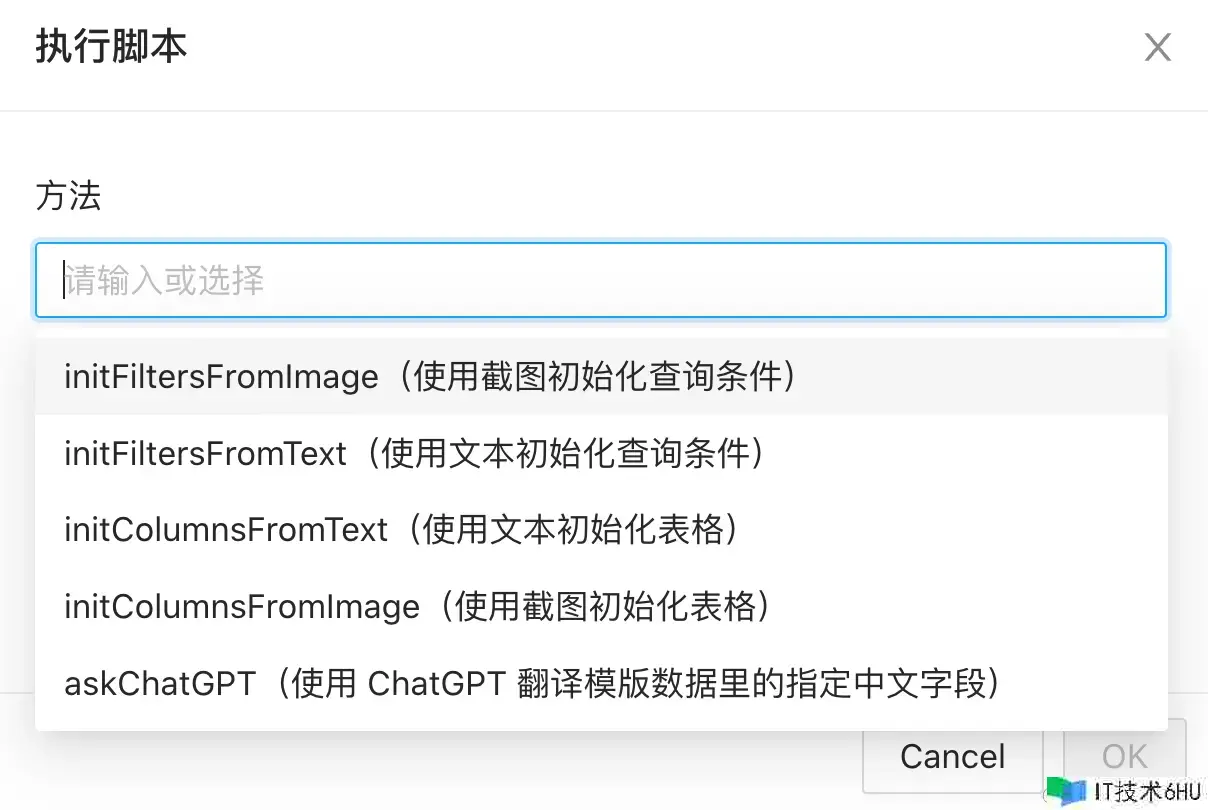
Task: Click the 方法 field label
Action: tap(68, 195)
